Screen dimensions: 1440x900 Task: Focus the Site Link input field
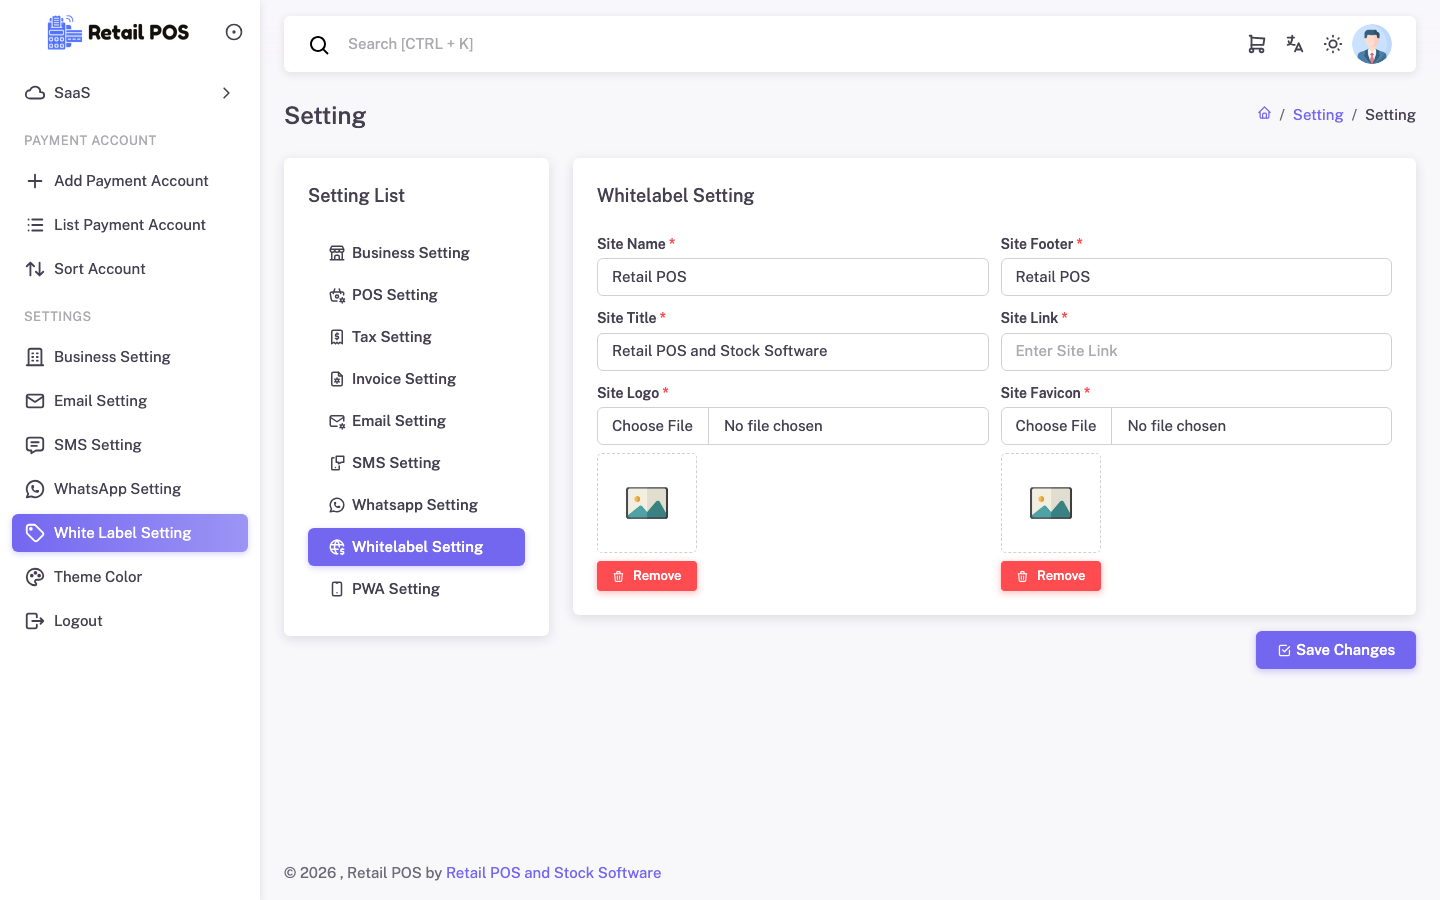(1196, 352)
